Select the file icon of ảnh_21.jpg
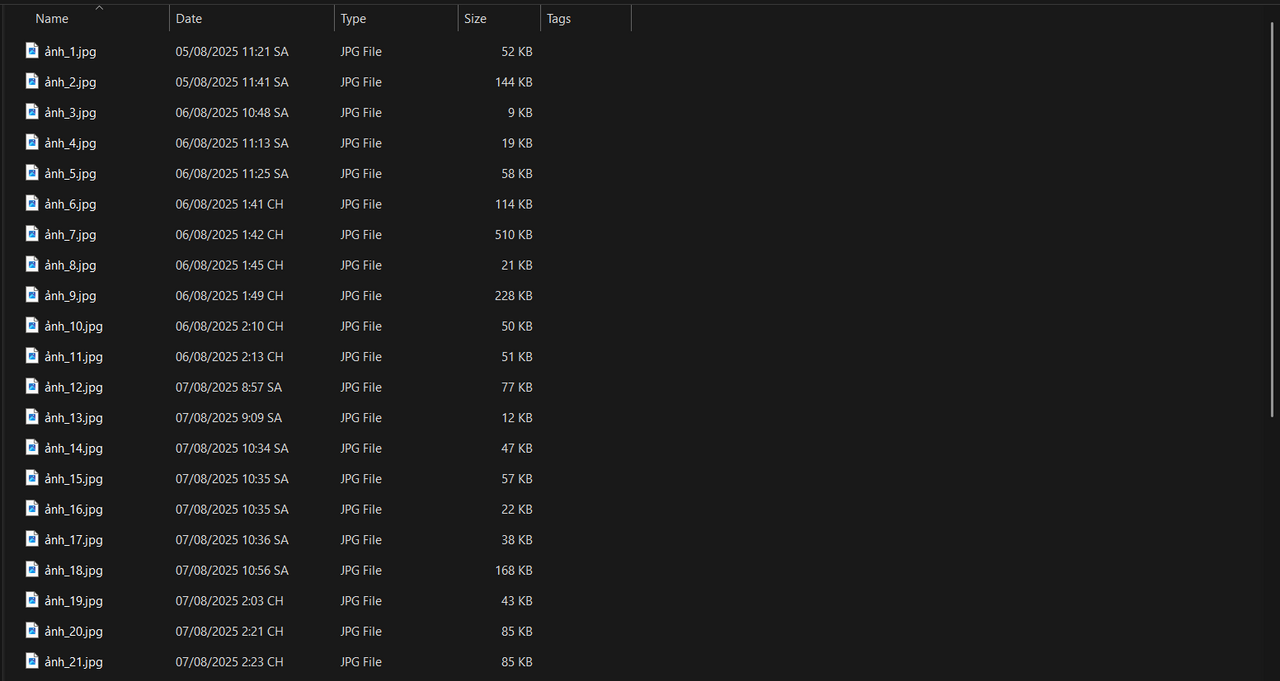This screenshot has width=1280, height=681. point(32,662)
